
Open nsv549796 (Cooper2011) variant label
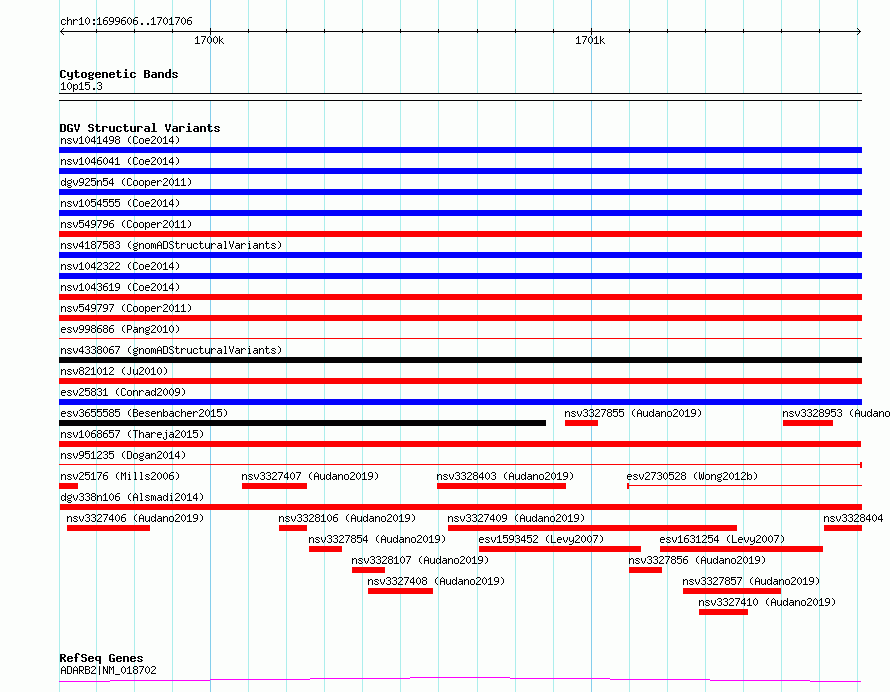(126, 224)
